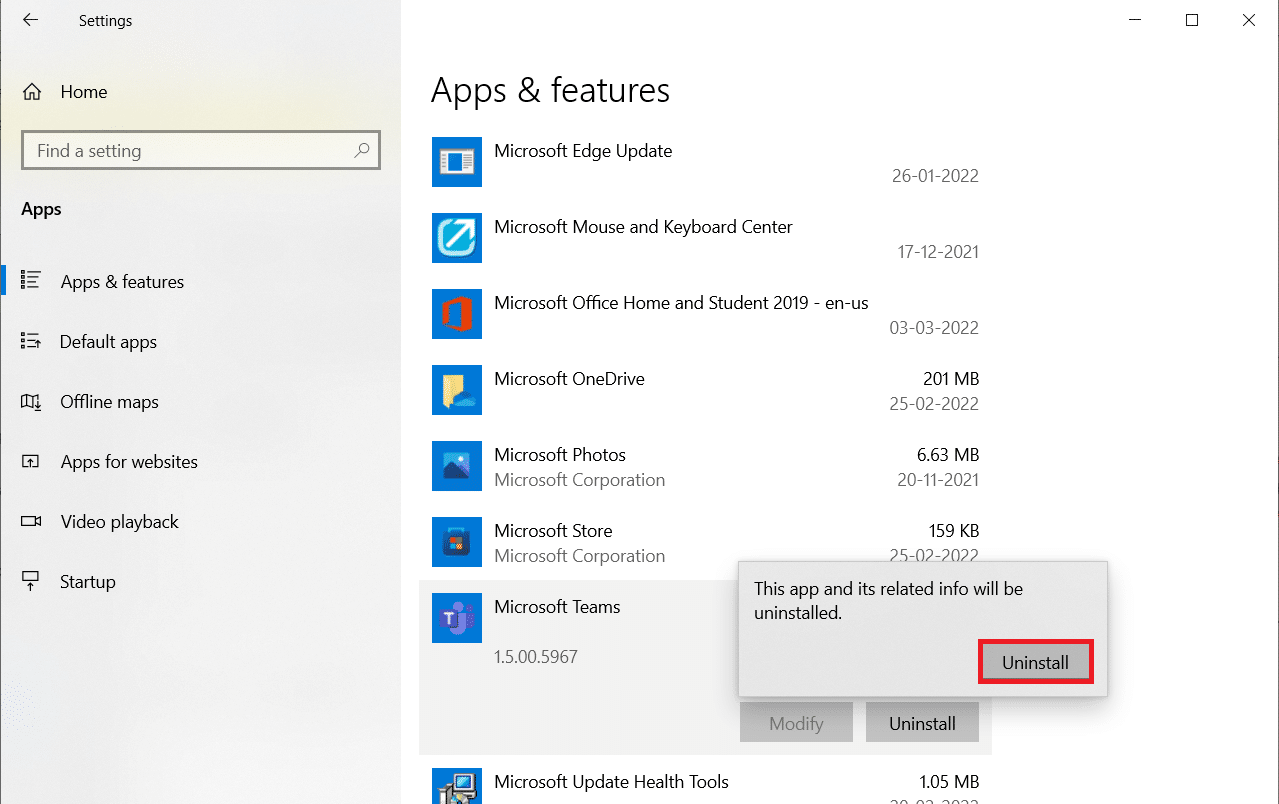Select the Microsoft Photos entry name

pos(560,455)
